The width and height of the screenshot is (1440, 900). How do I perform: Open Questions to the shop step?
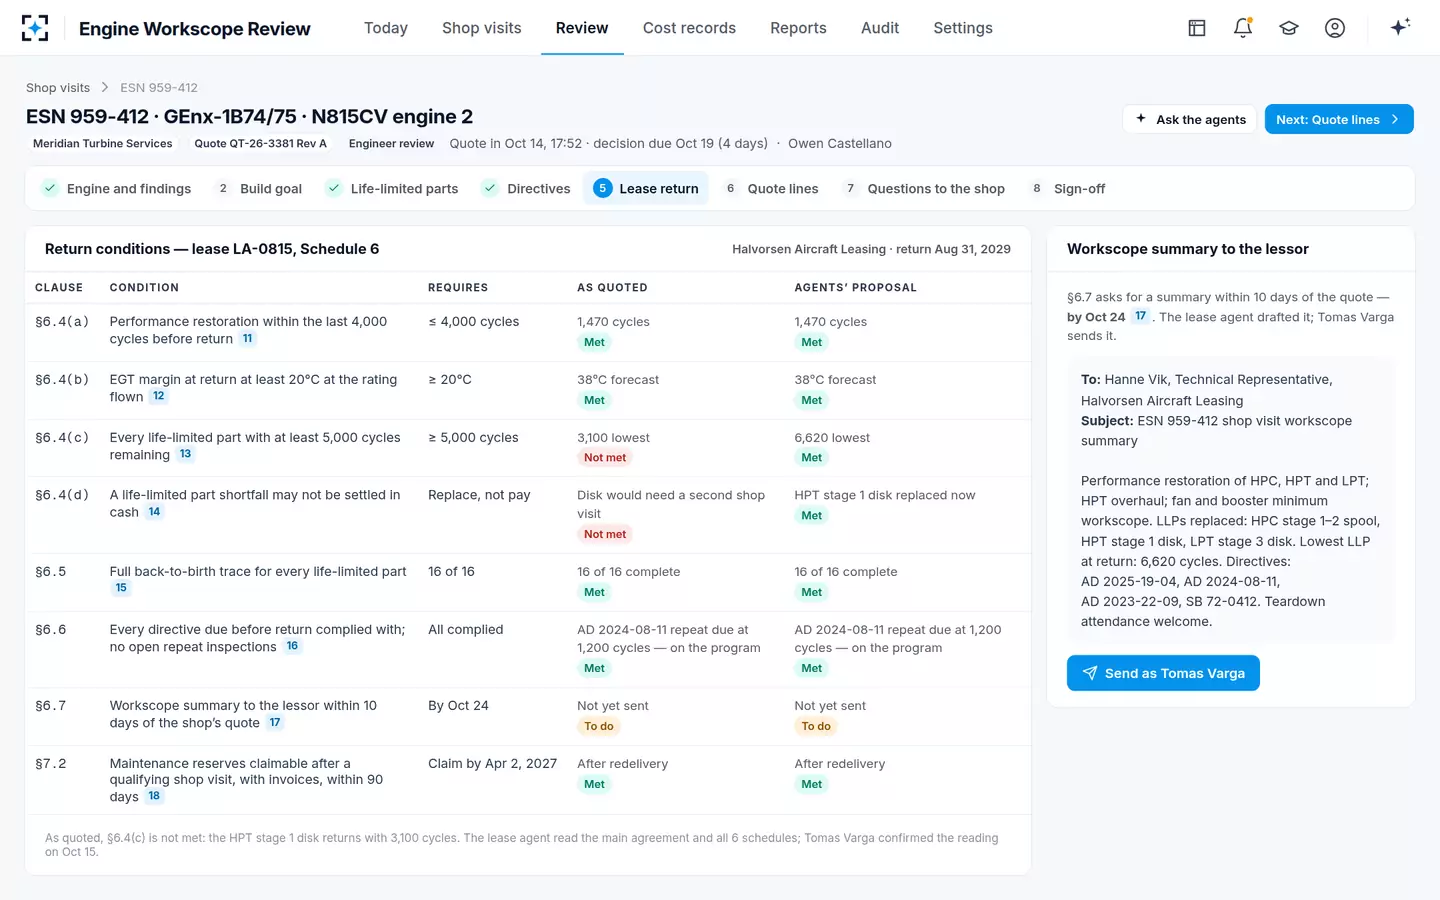(x=923, y=188)
